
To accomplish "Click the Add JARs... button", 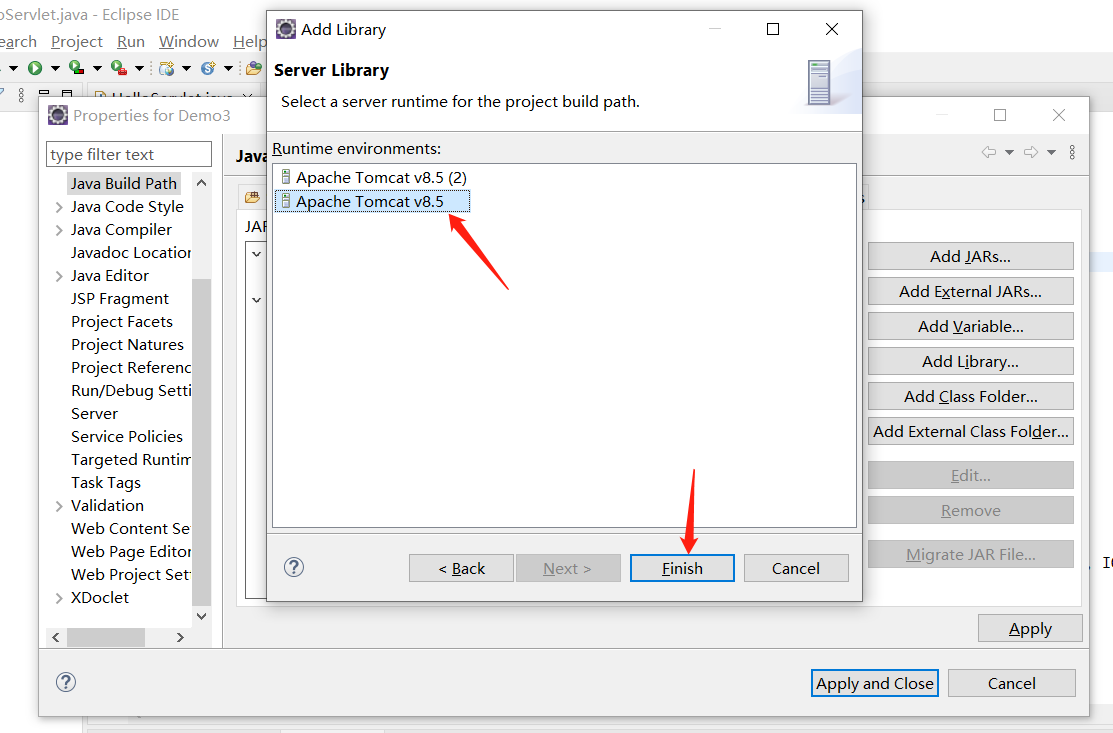I will click(970, 256).
